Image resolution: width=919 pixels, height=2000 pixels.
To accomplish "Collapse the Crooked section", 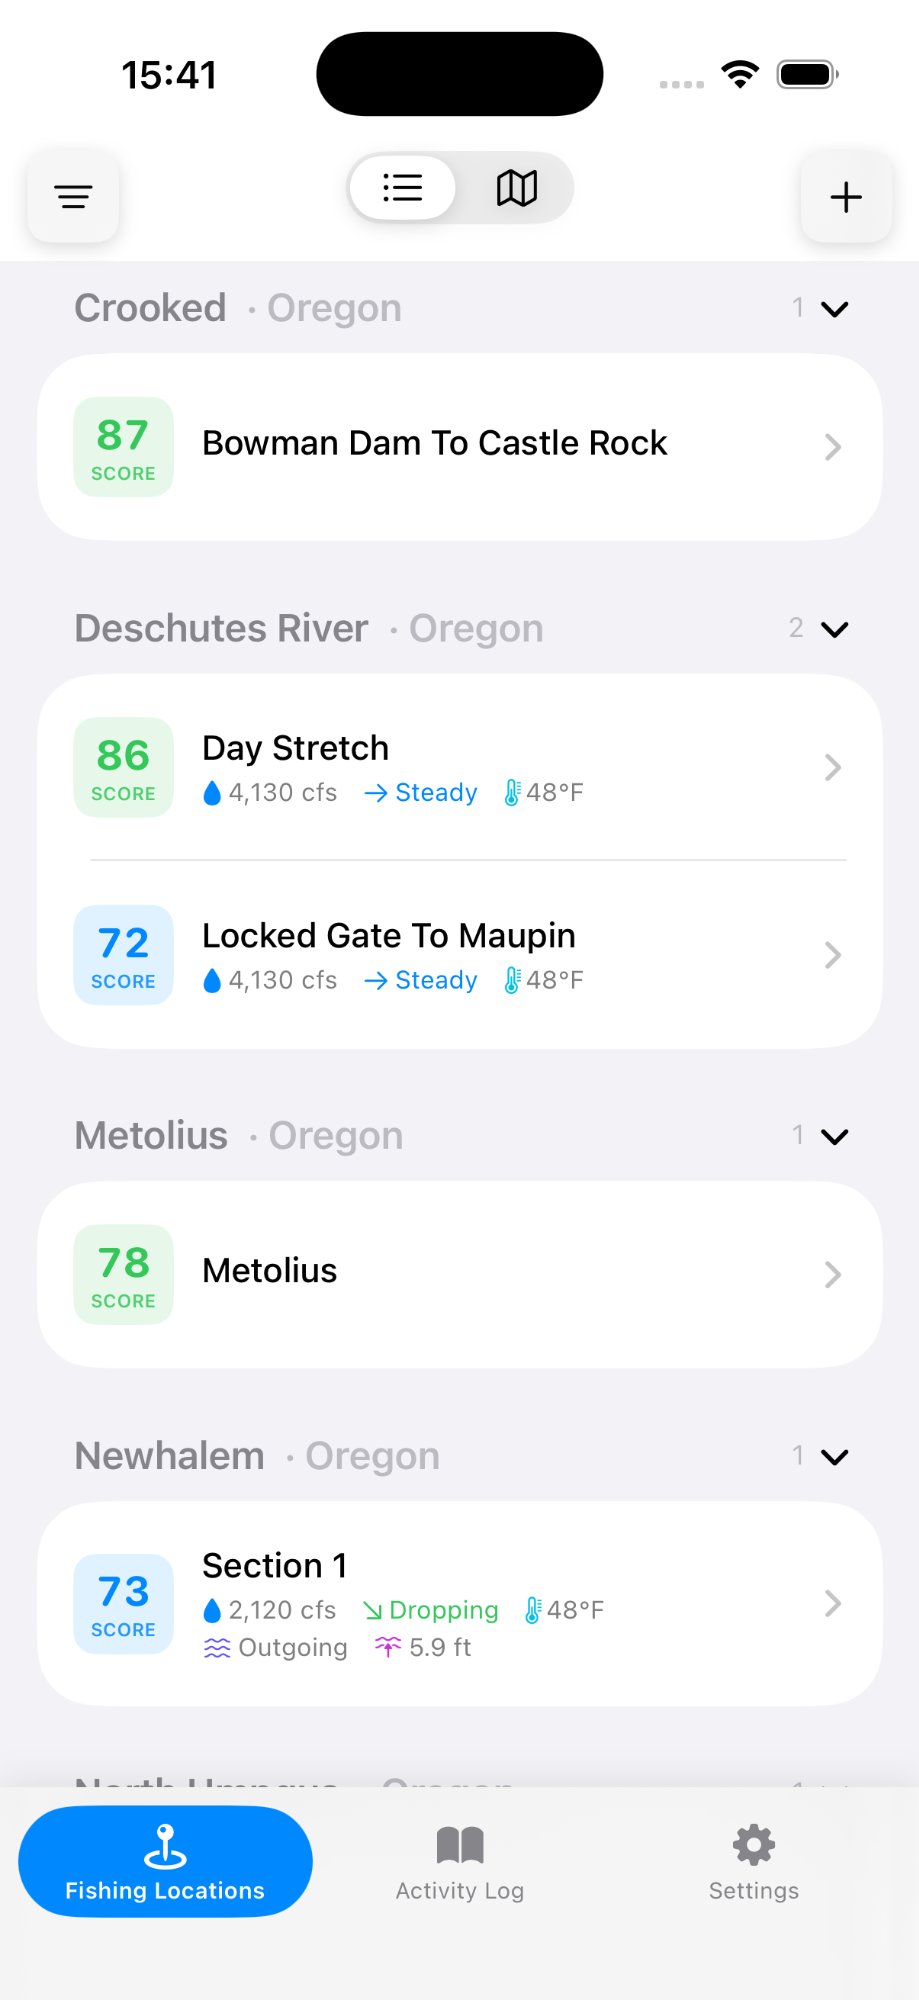I will point(834,309).
